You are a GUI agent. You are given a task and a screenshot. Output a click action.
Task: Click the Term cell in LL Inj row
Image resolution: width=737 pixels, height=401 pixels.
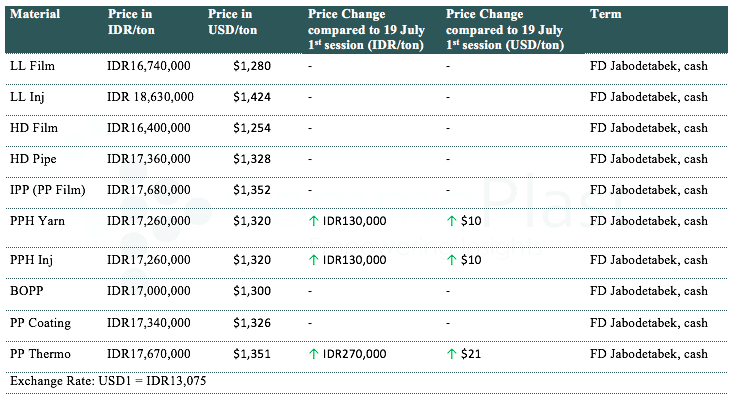649,97
